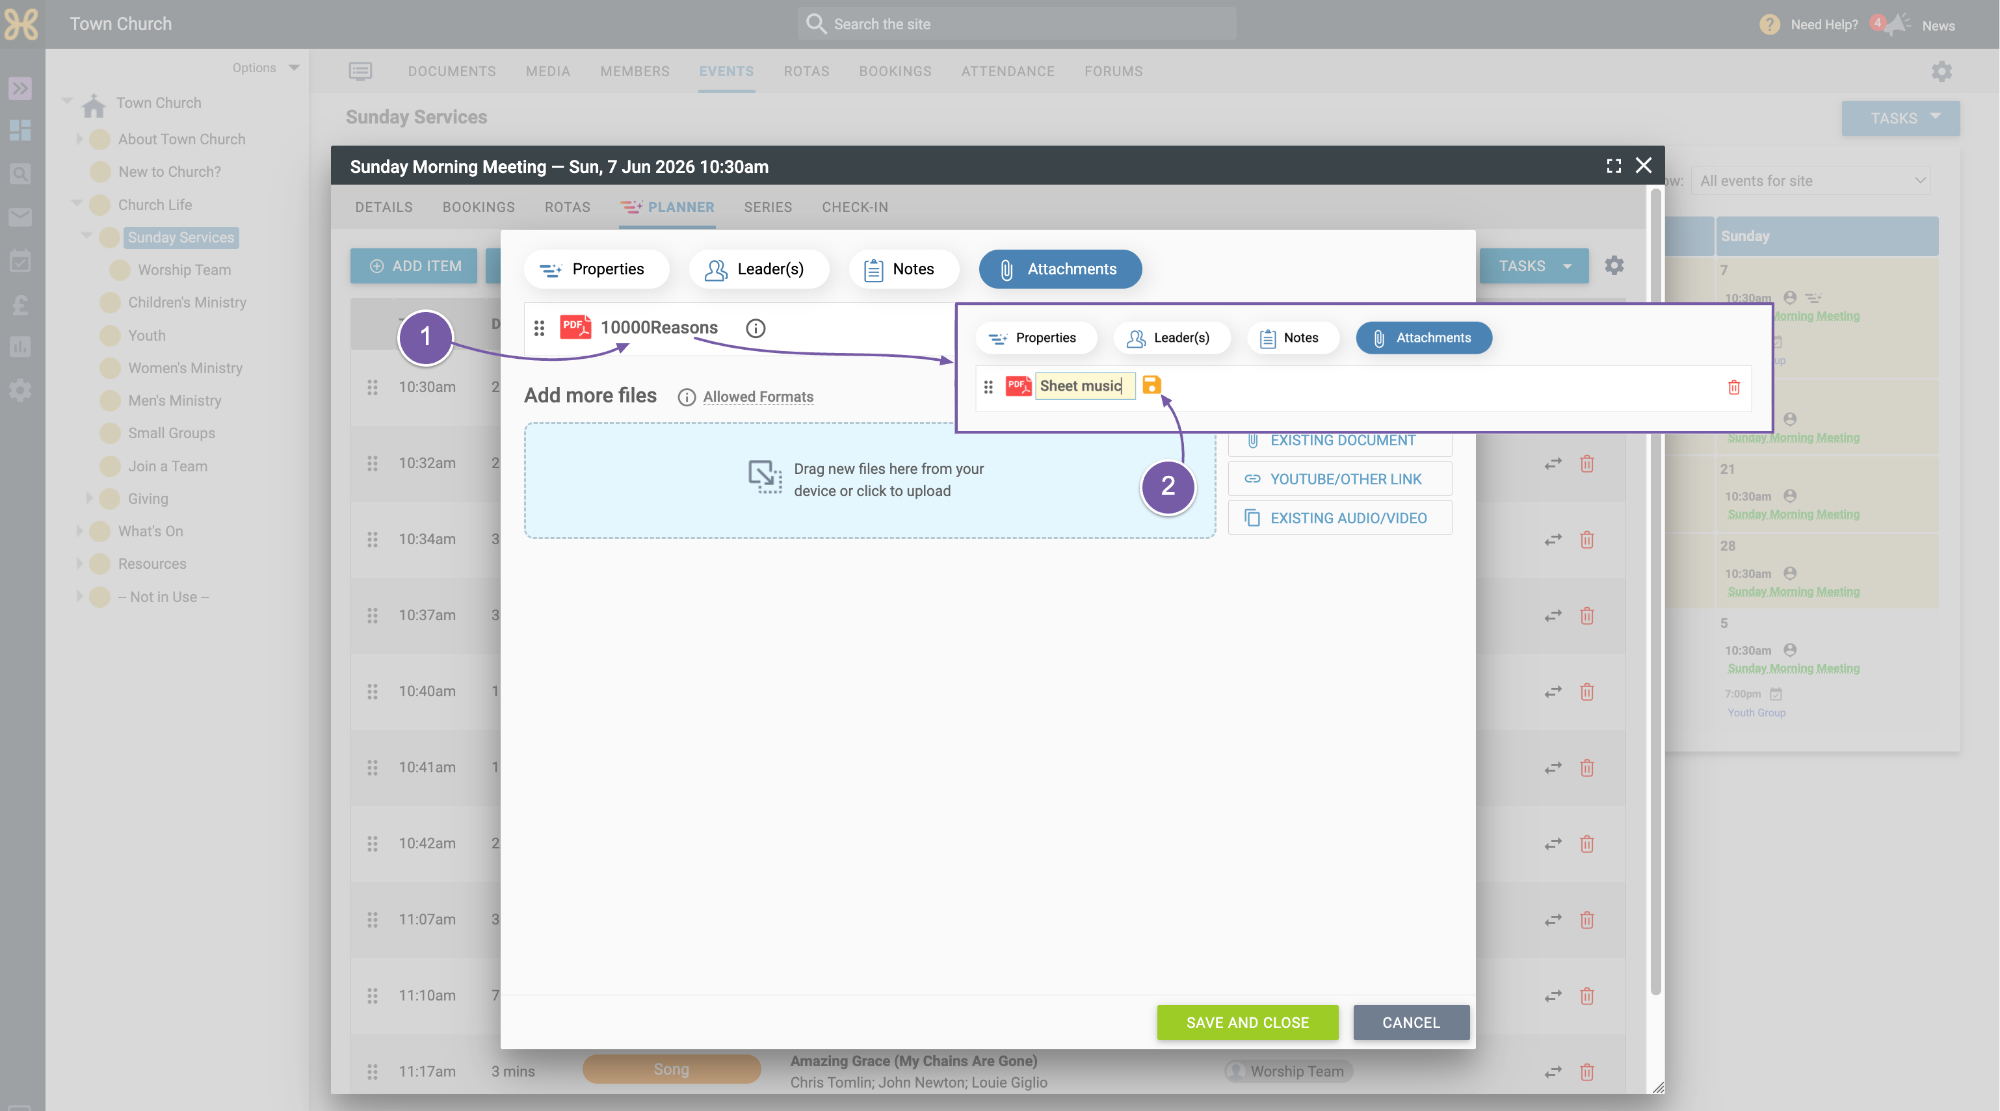This screenshot has height=1111, width=2000.
Task: Open the News megaphone notifications icon
Action: click(x=1897, y=24)
